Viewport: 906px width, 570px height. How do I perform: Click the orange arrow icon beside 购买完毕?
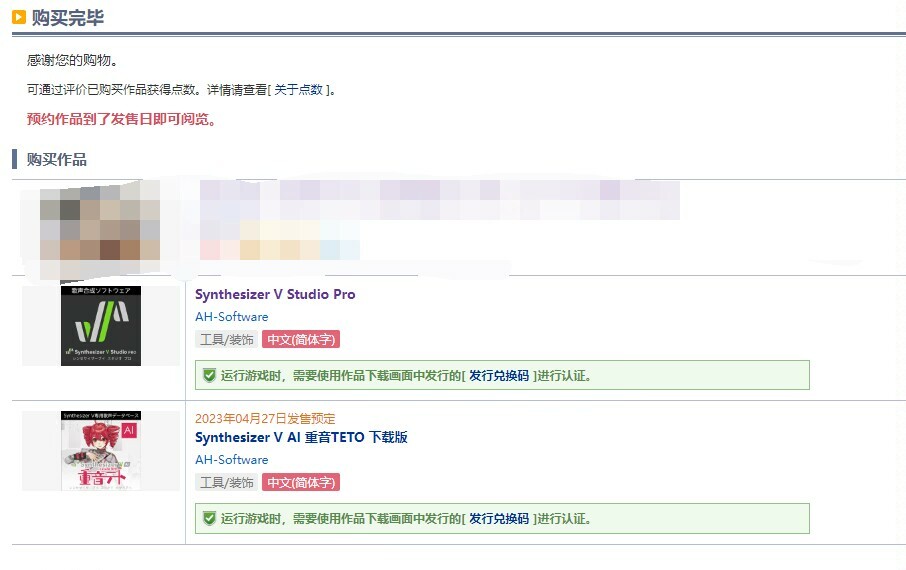tap(19, 17)
